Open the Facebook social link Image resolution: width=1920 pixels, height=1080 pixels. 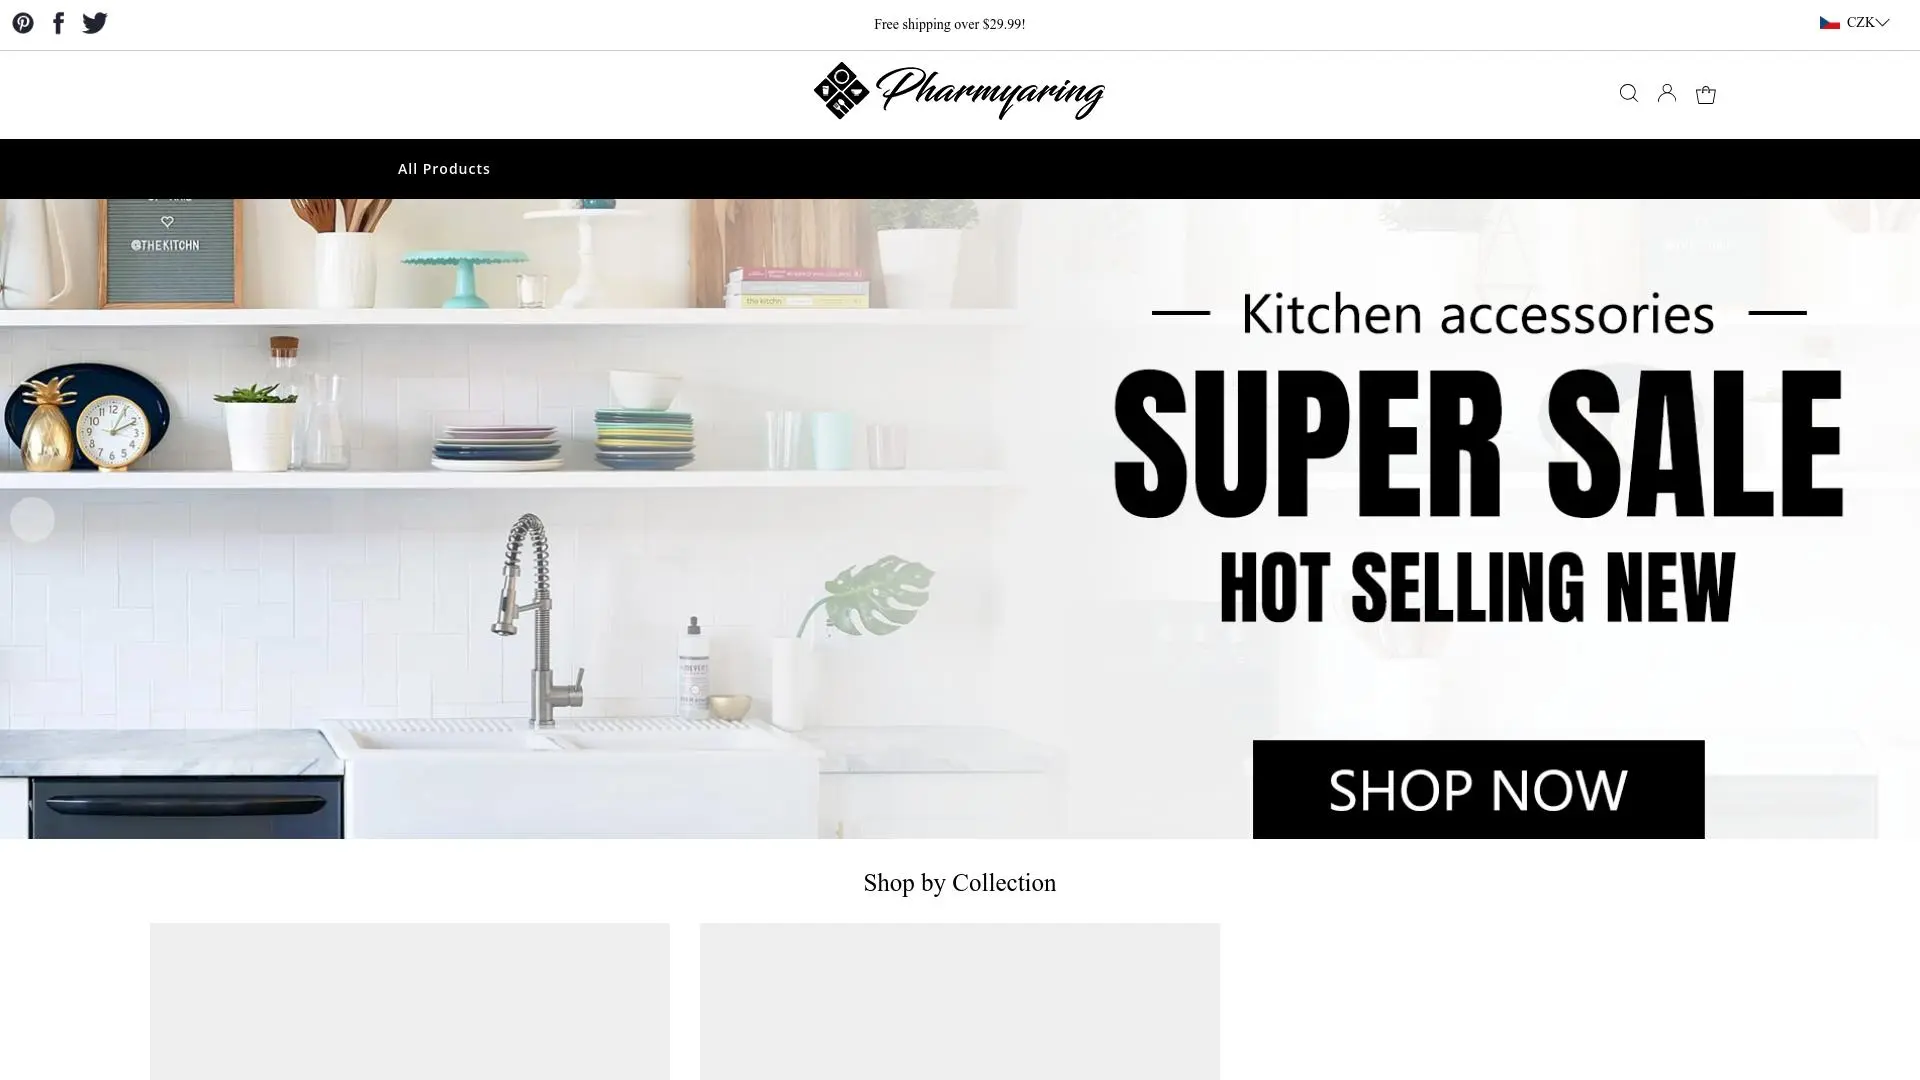click(59, 23)
